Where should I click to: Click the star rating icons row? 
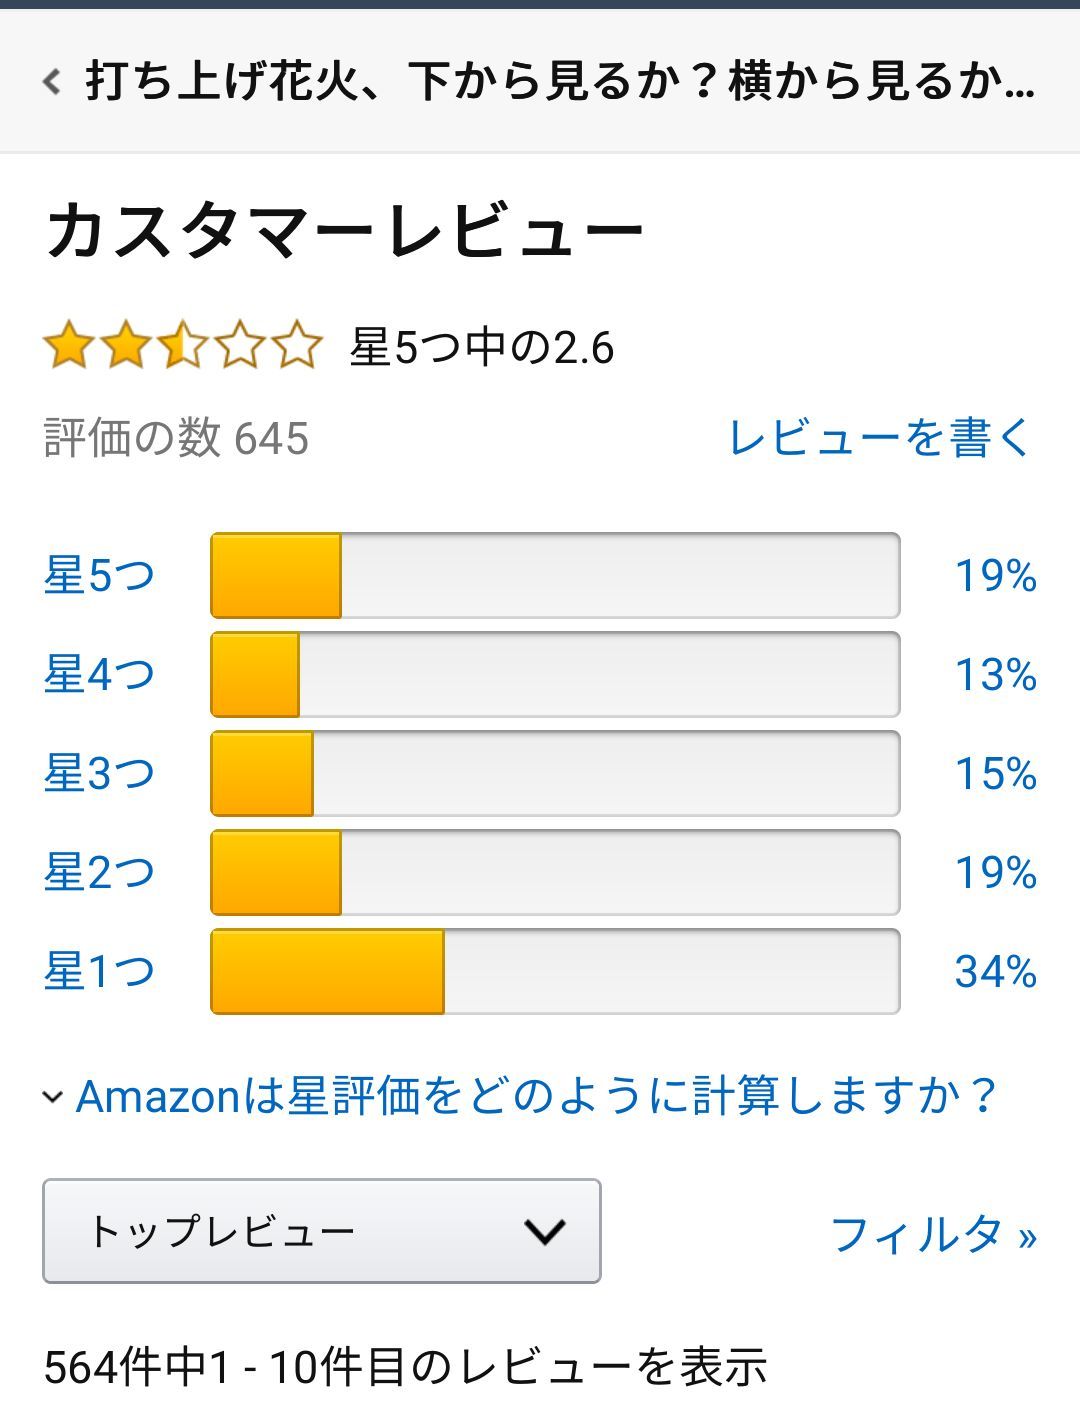tap(182, 346)
